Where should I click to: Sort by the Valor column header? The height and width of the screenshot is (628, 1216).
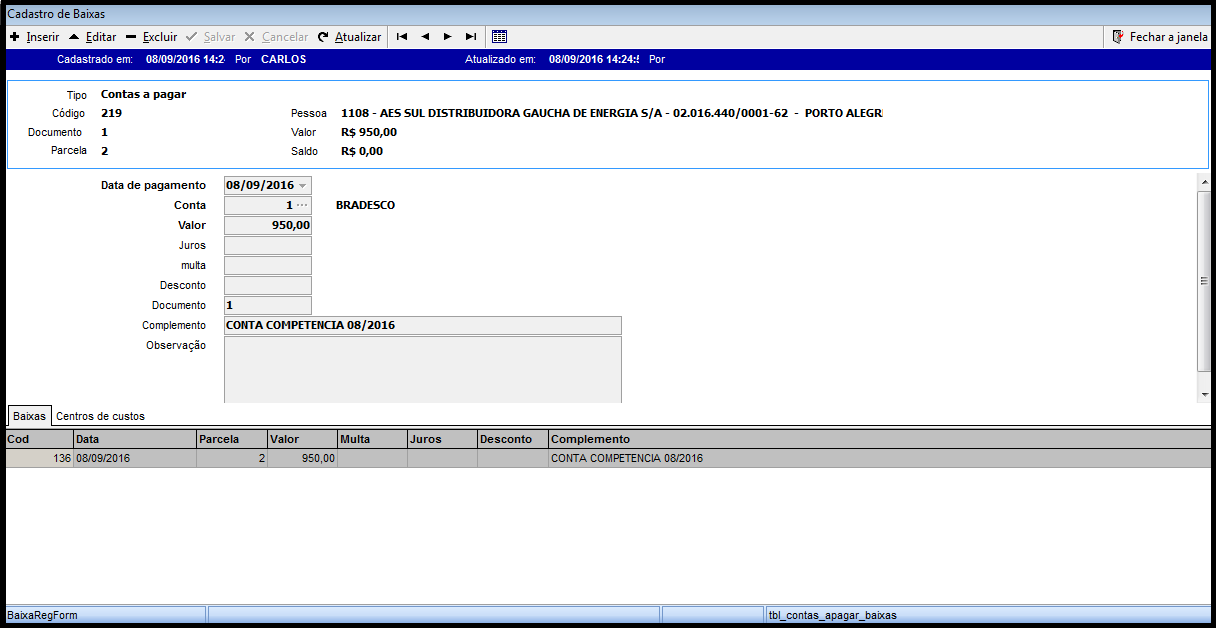[302, 439]
